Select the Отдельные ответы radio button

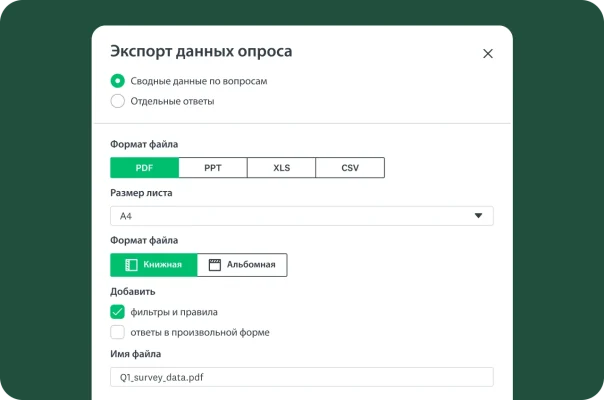point(117,101)
